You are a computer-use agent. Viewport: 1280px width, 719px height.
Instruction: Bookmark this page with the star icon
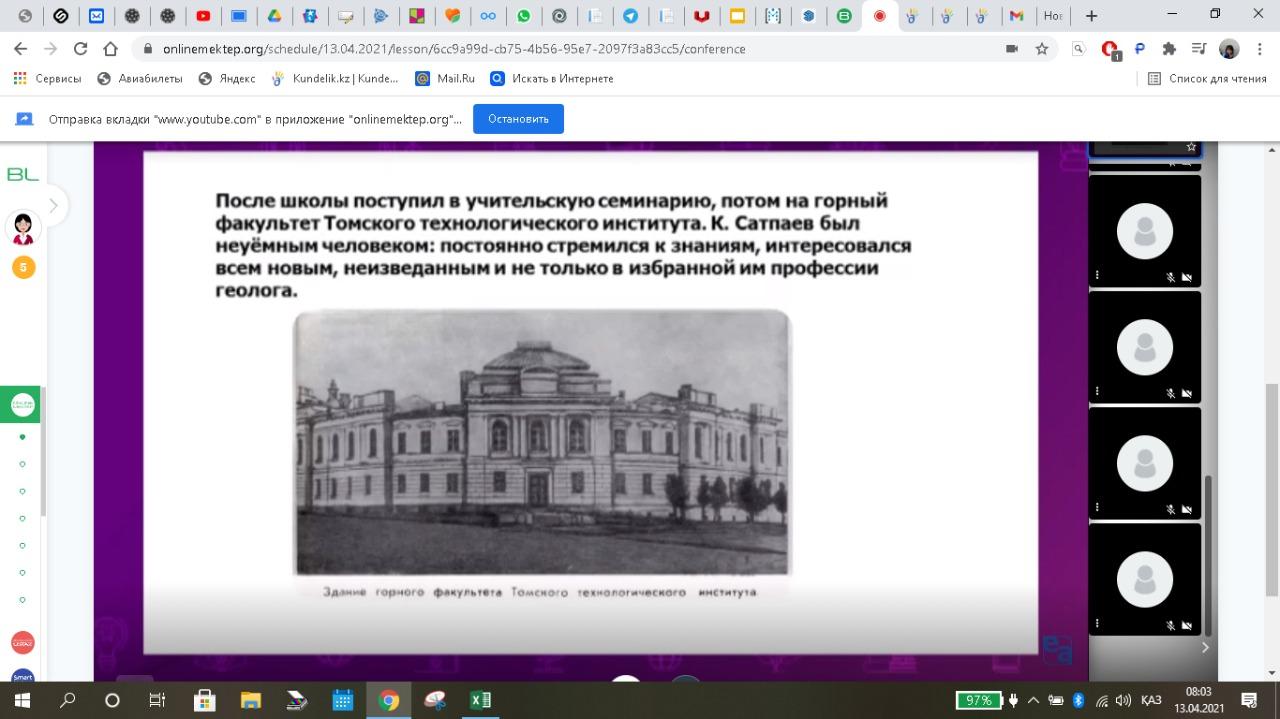point(1042,49)
